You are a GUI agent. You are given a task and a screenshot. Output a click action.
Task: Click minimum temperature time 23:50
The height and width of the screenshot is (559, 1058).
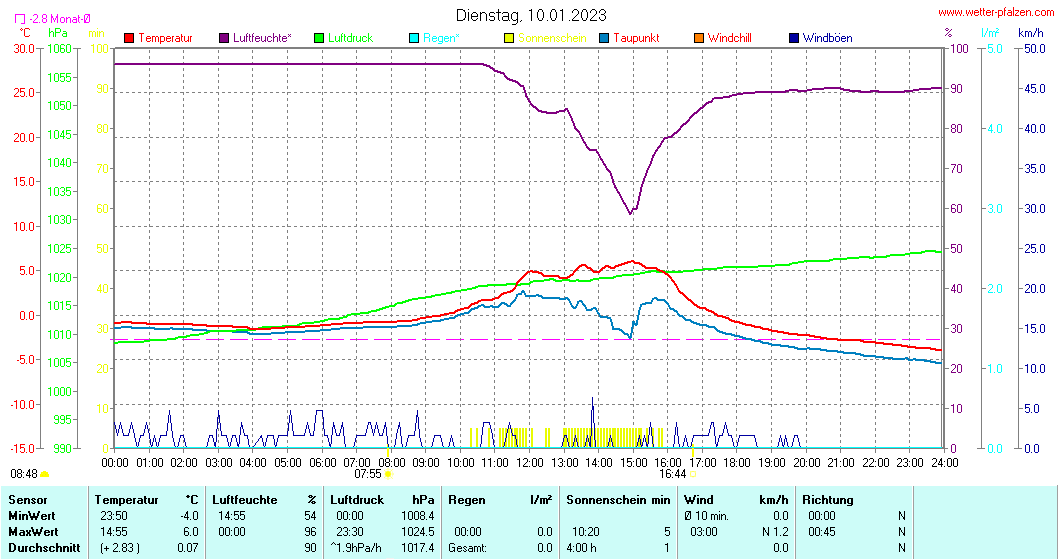point(113,516)
